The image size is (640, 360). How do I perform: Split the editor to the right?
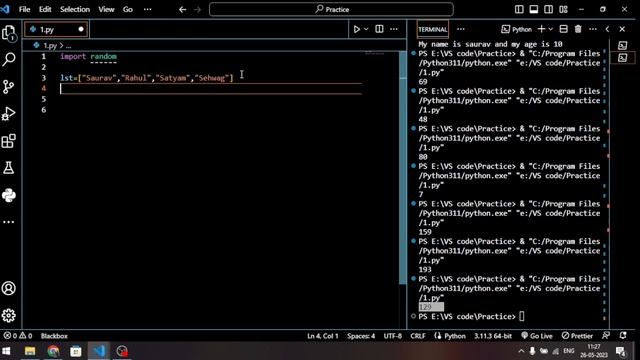[x=379, y=29]
